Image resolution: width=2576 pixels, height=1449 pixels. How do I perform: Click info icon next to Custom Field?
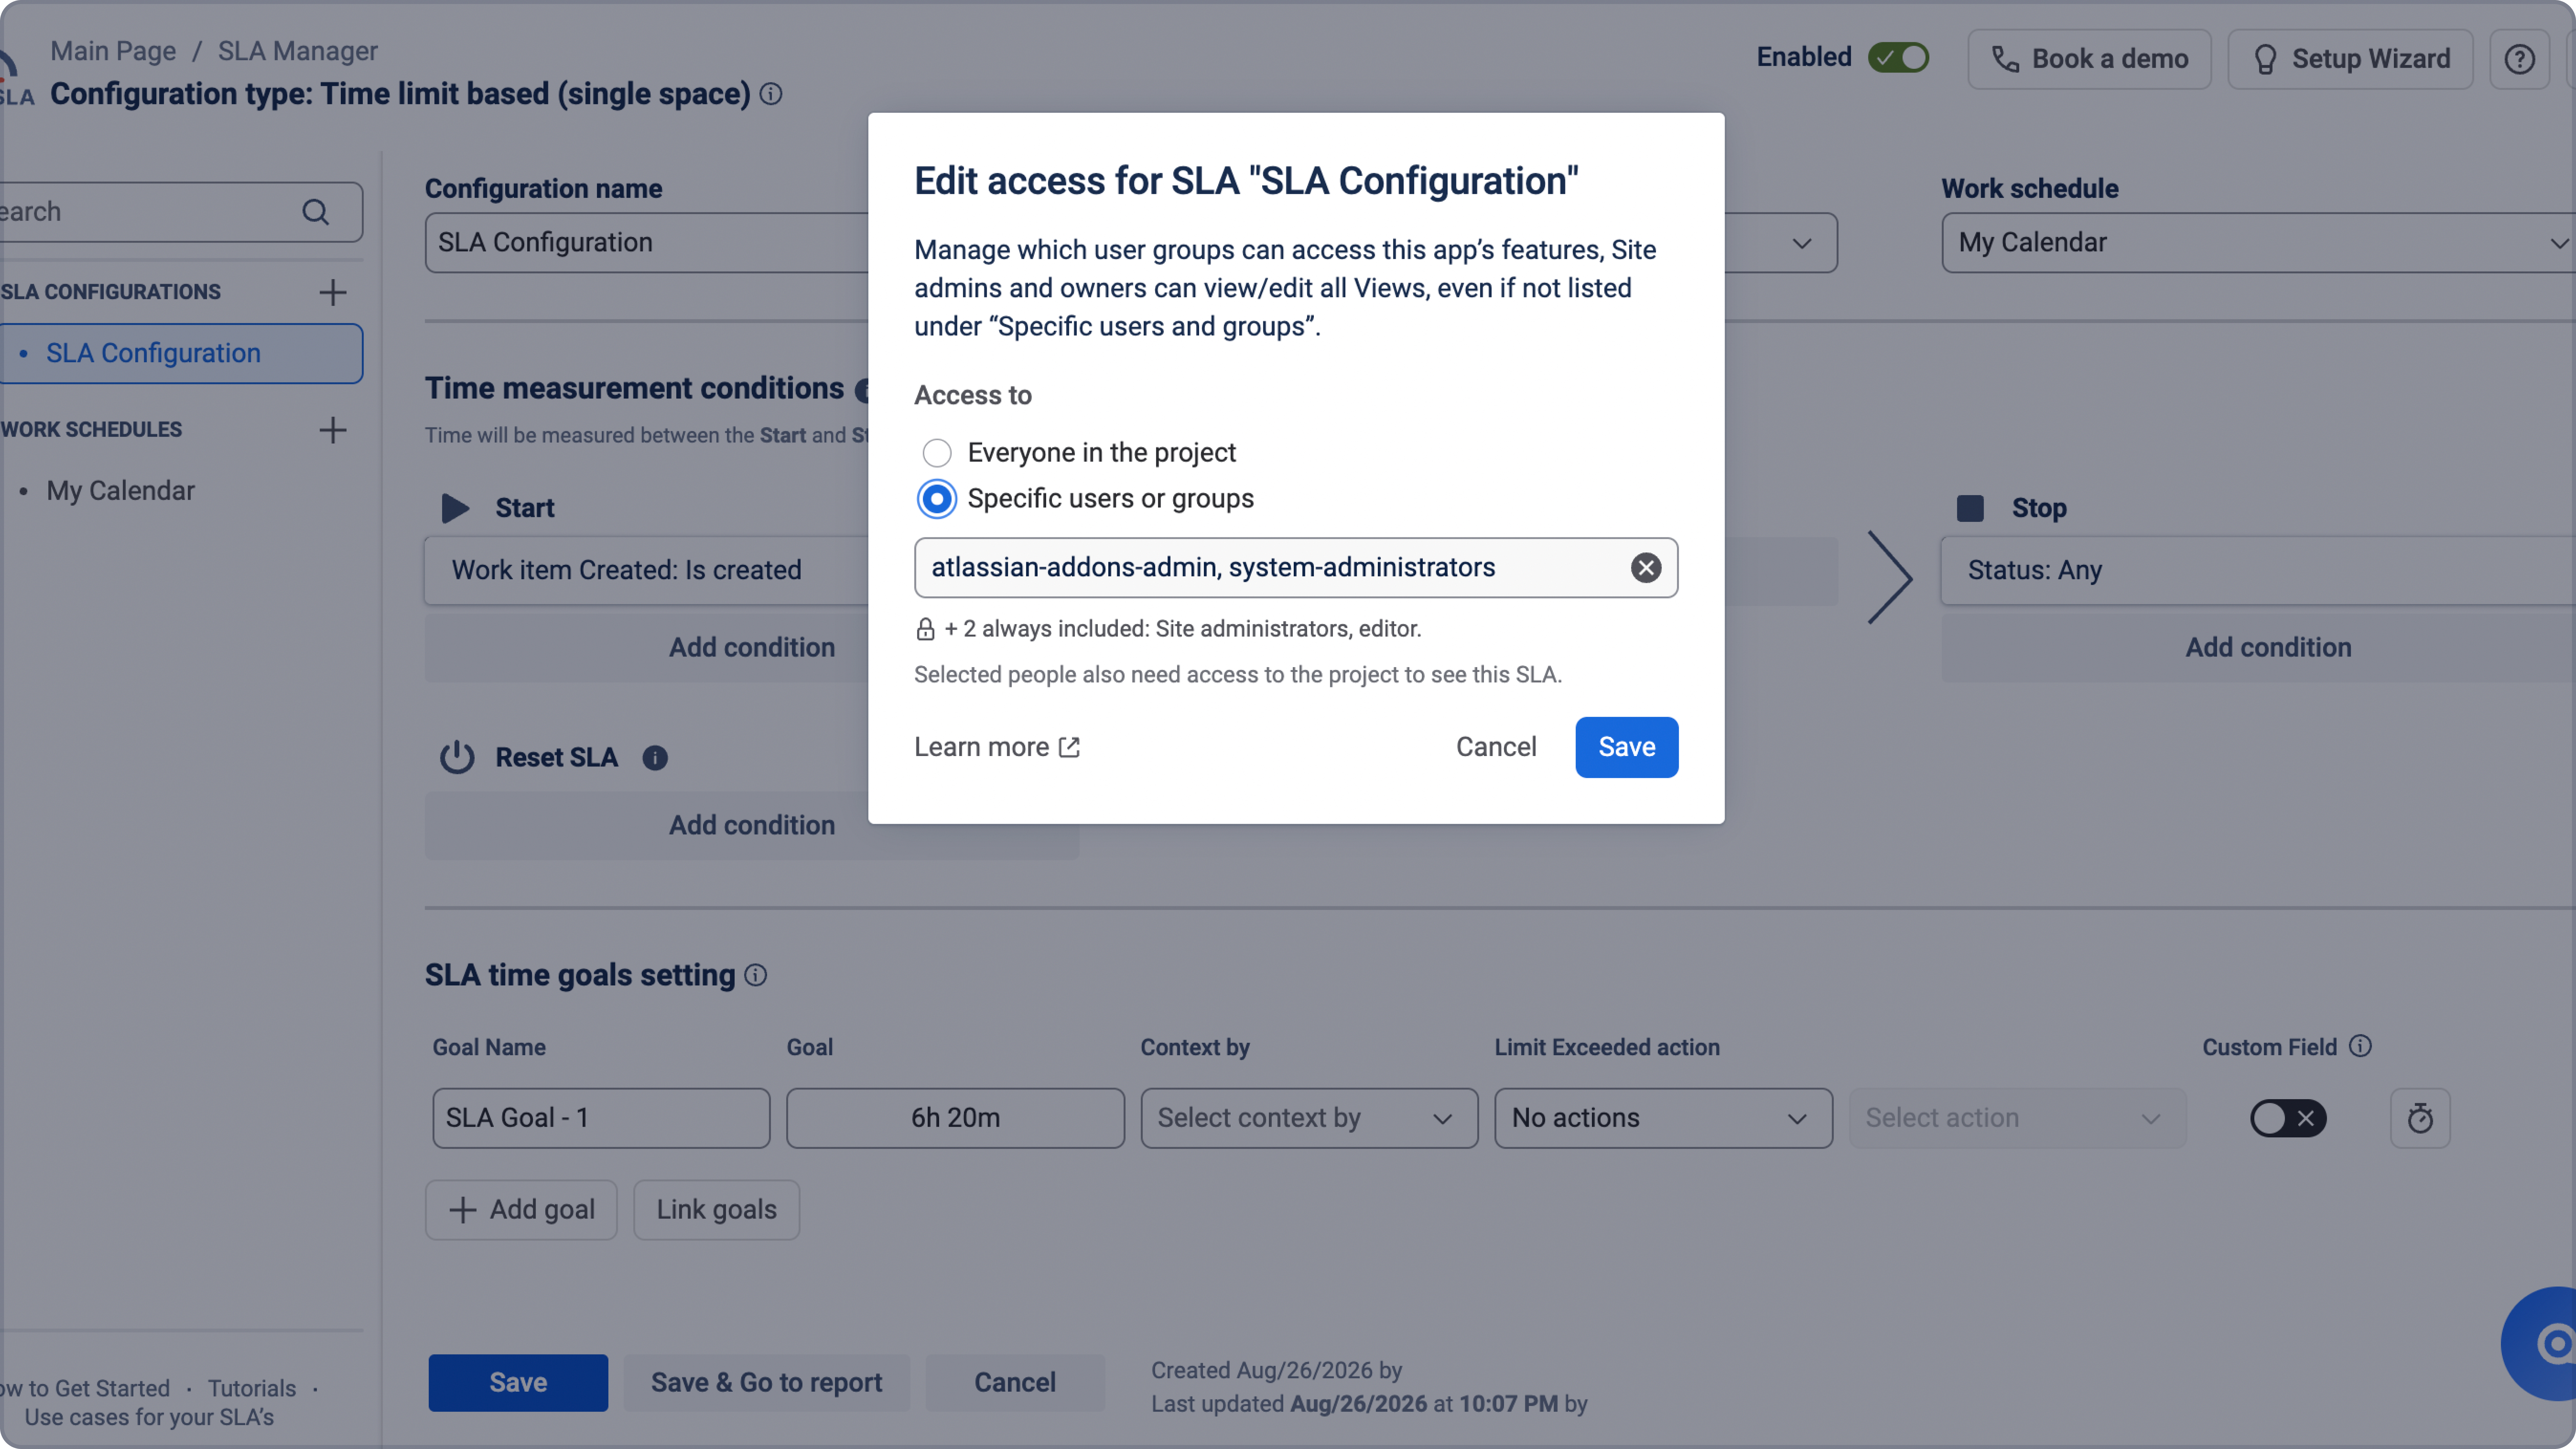pos(2360,1046)
